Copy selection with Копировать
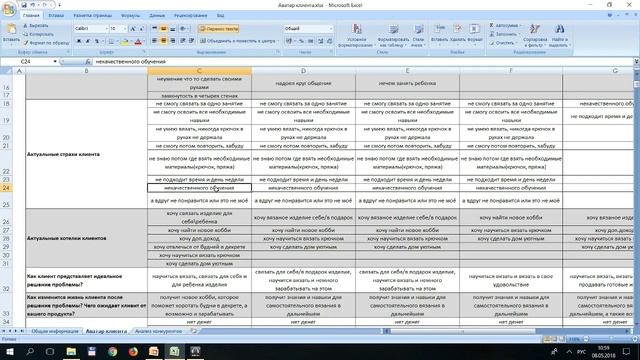640x360 pixels. pos(38,34)
